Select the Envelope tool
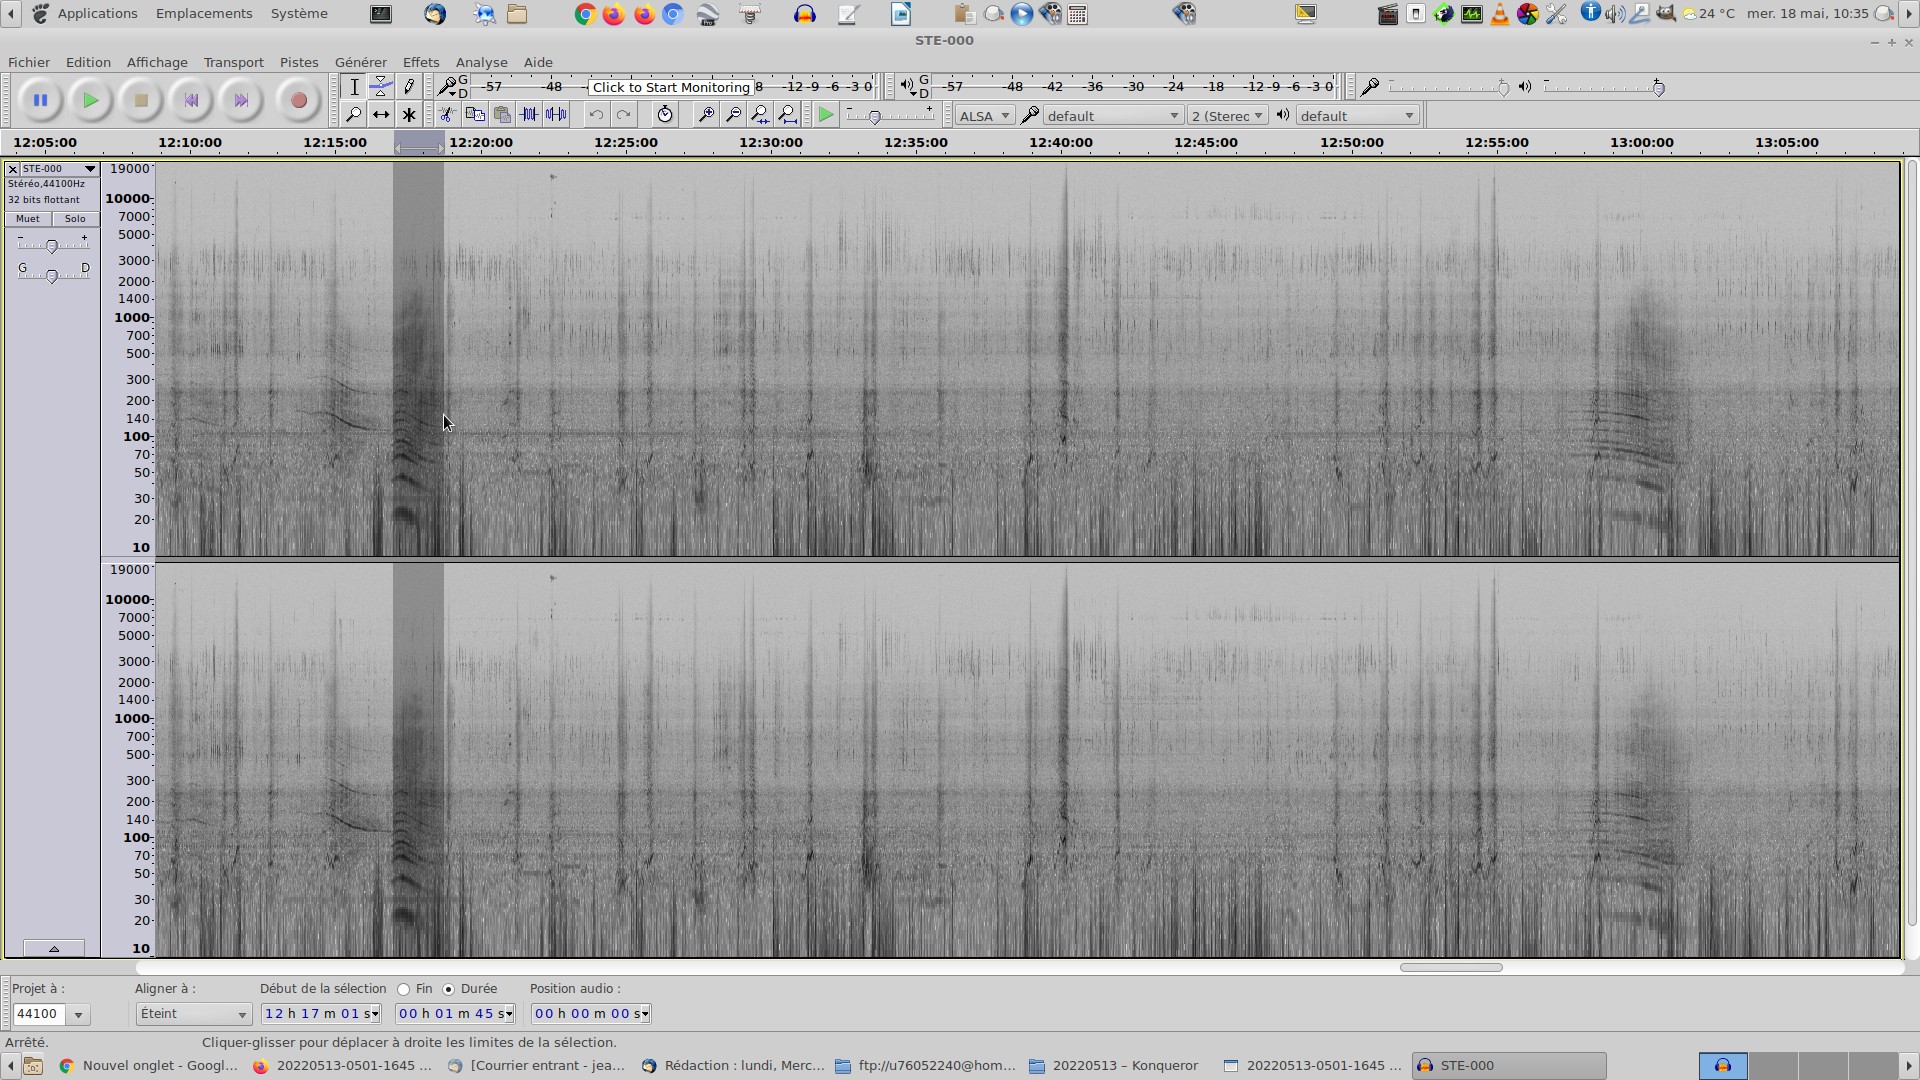 coord(381,87)
